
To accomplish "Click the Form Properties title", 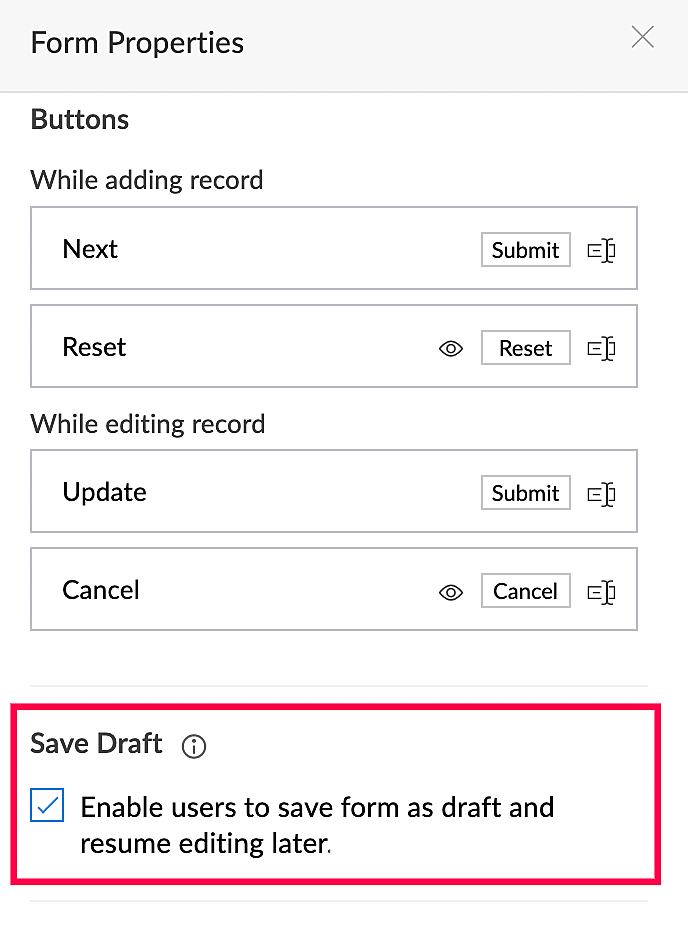I will pos(137,43).
